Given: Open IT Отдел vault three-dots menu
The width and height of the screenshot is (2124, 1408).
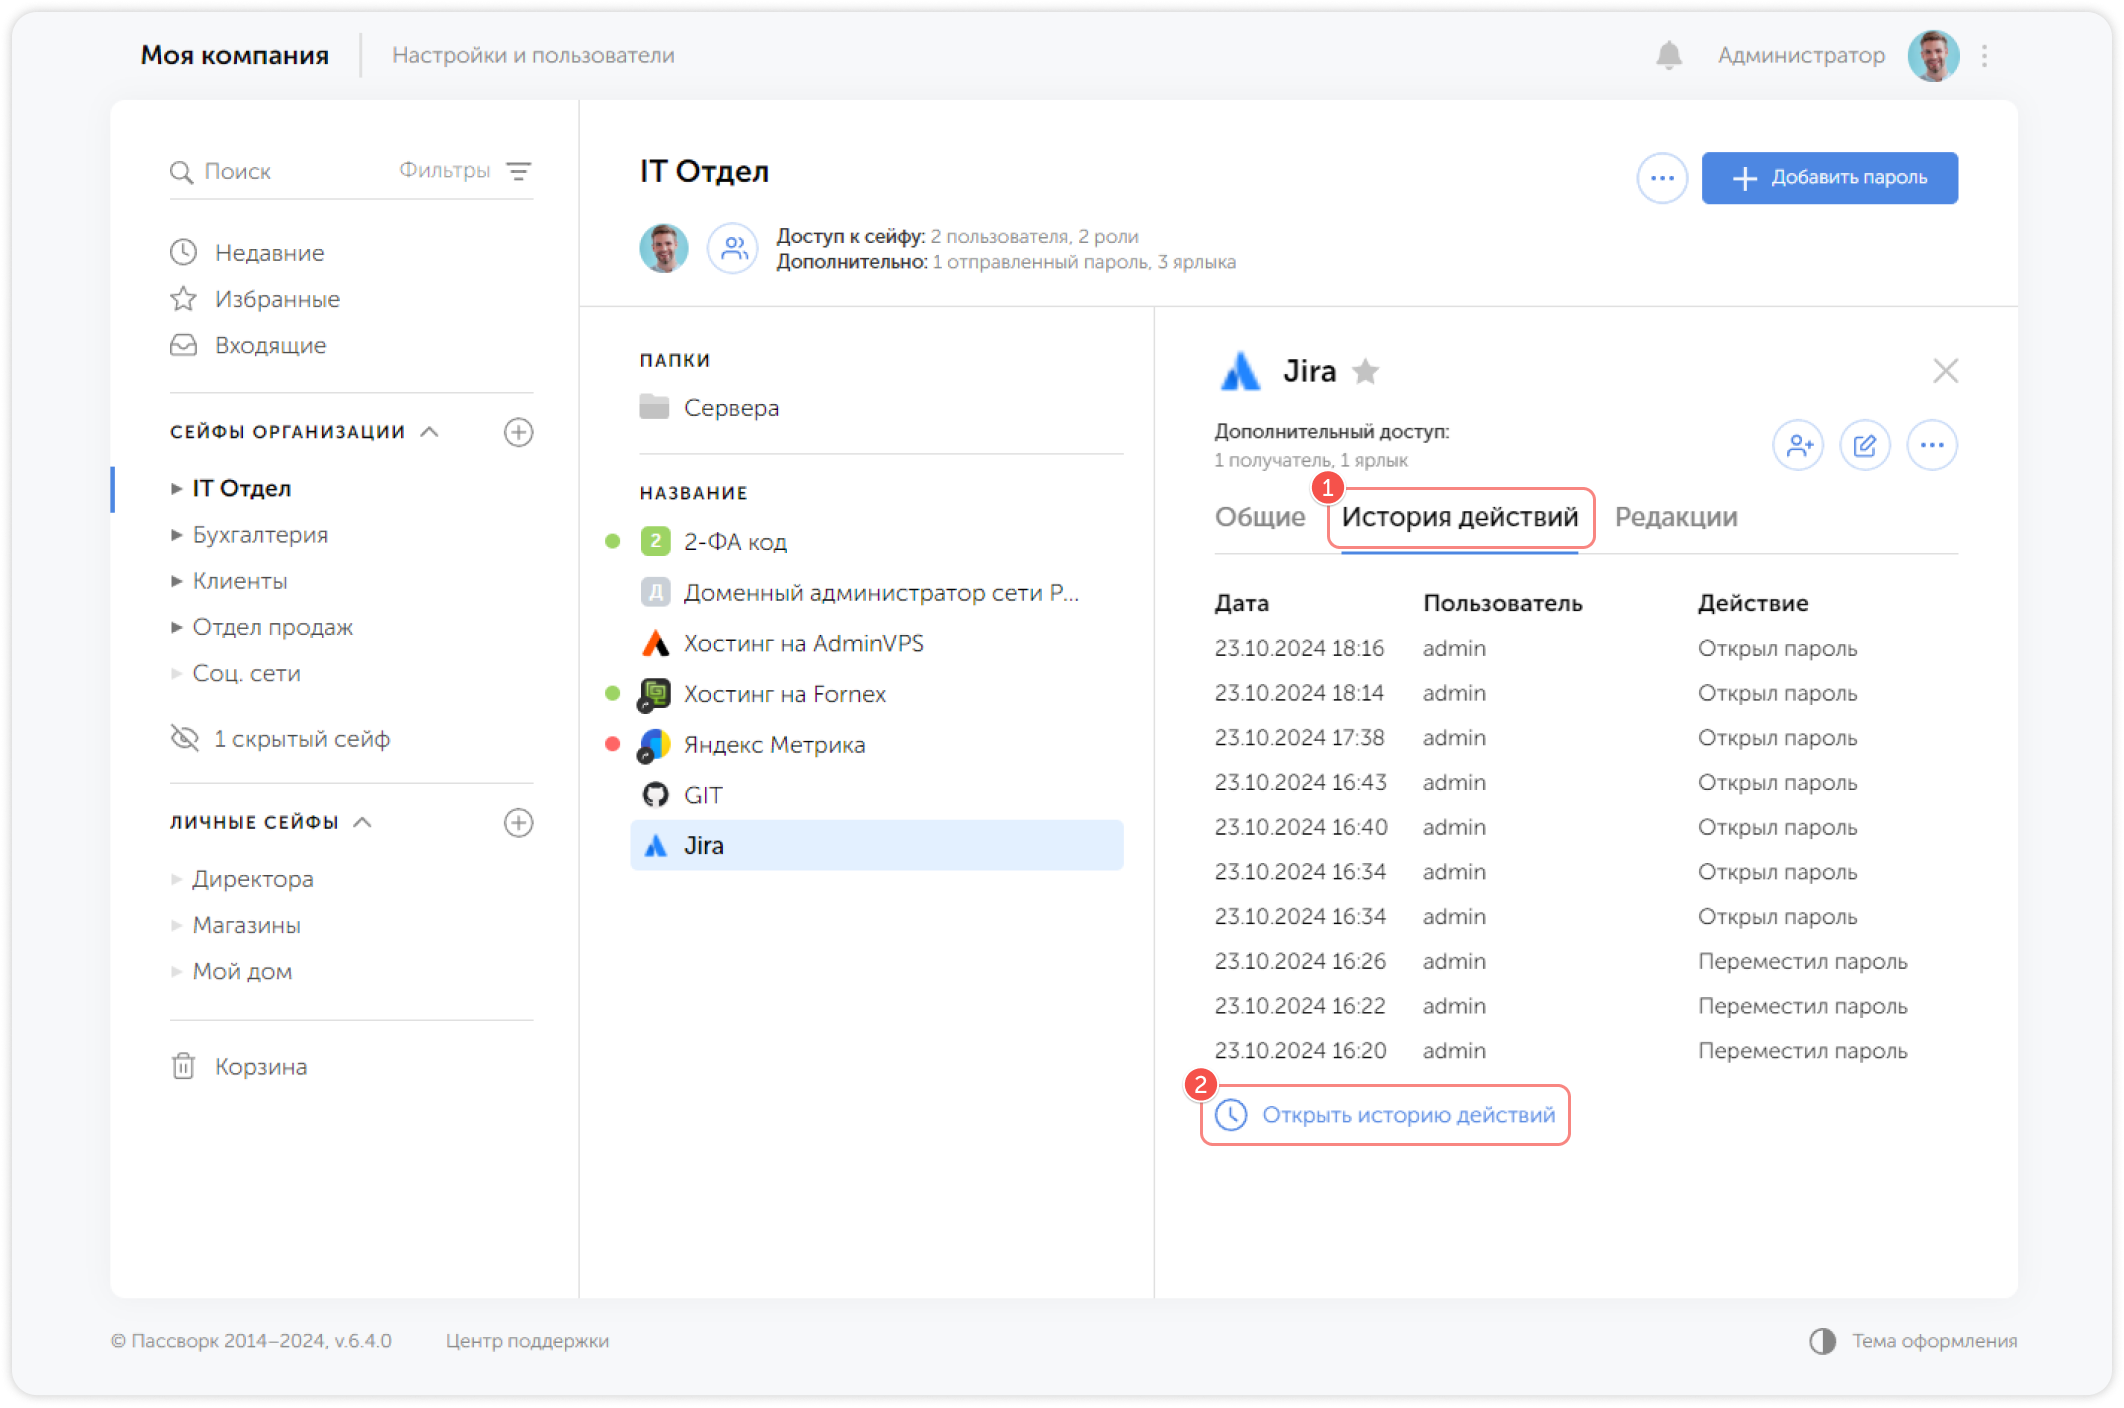Looking at the screenshot, I should click(1662, 178).
